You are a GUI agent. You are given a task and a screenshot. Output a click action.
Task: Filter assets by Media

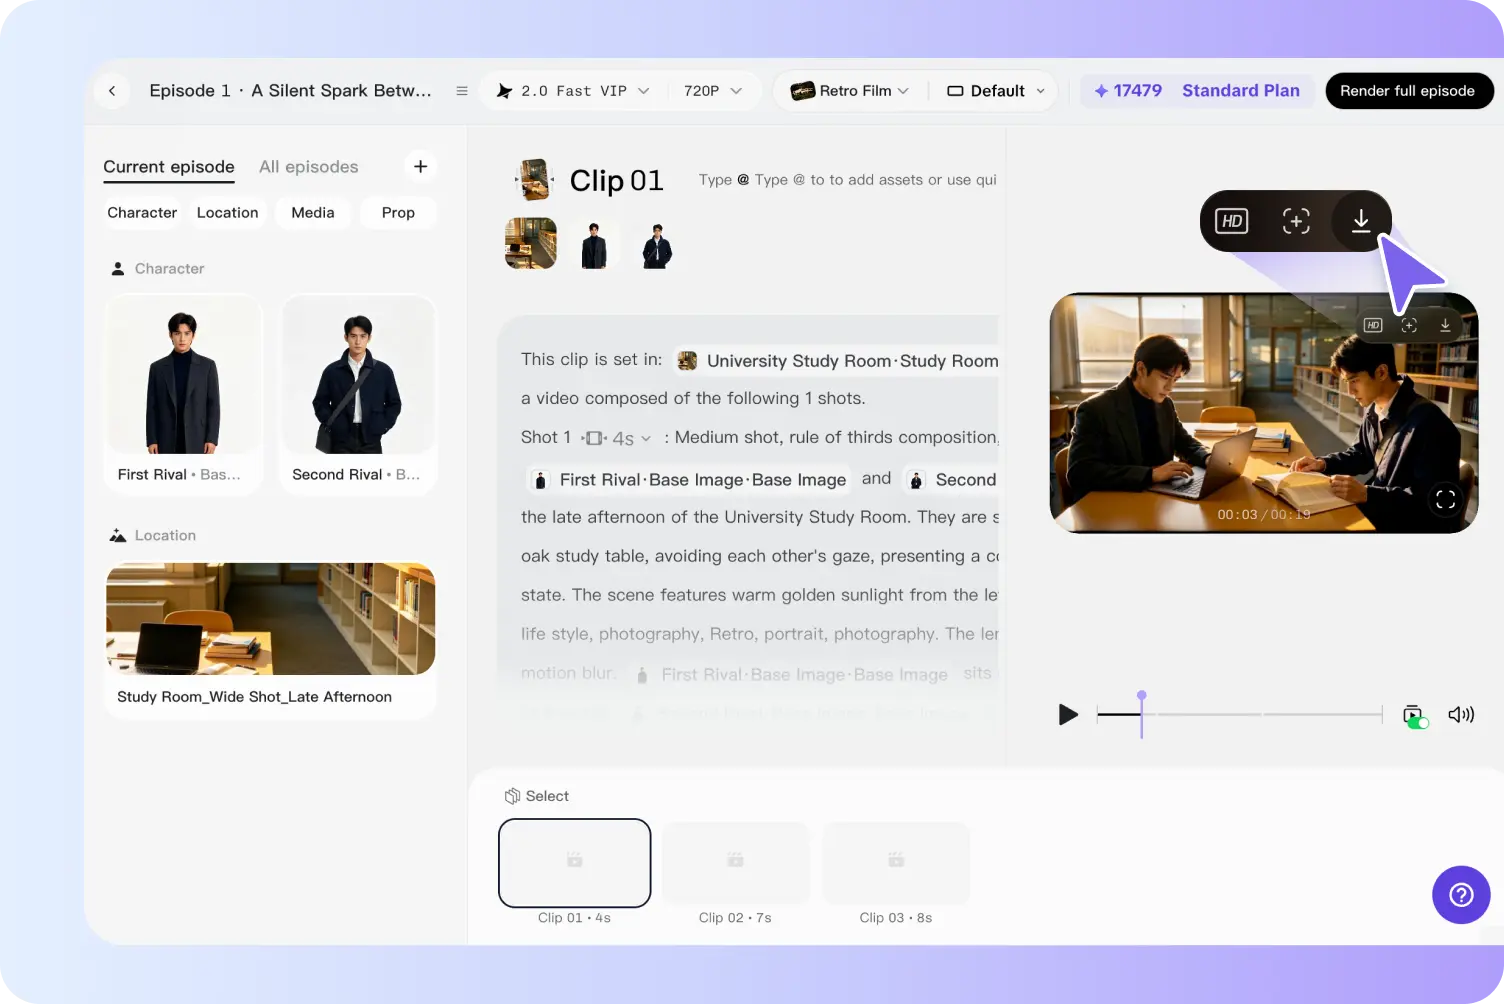coord(313,213)
